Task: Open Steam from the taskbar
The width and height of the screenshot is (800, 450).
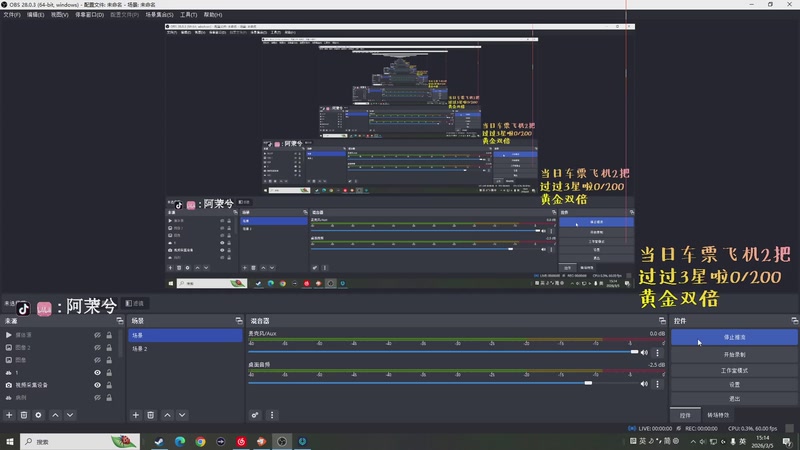Action: (159, 441)
